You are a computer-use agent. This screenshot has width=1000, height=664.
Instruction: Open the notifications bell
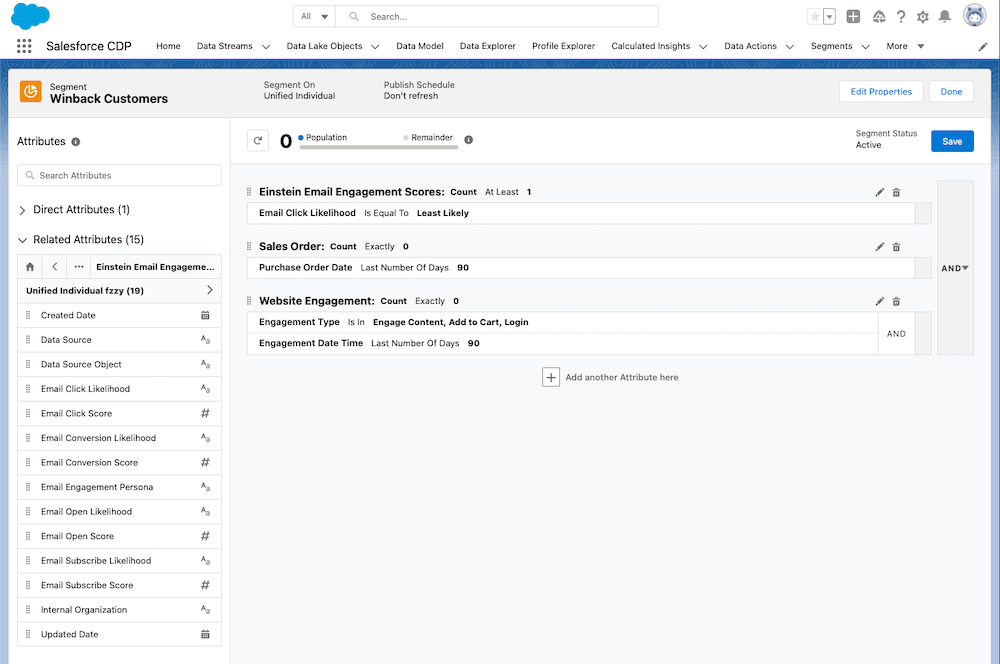tap(944, 17)
